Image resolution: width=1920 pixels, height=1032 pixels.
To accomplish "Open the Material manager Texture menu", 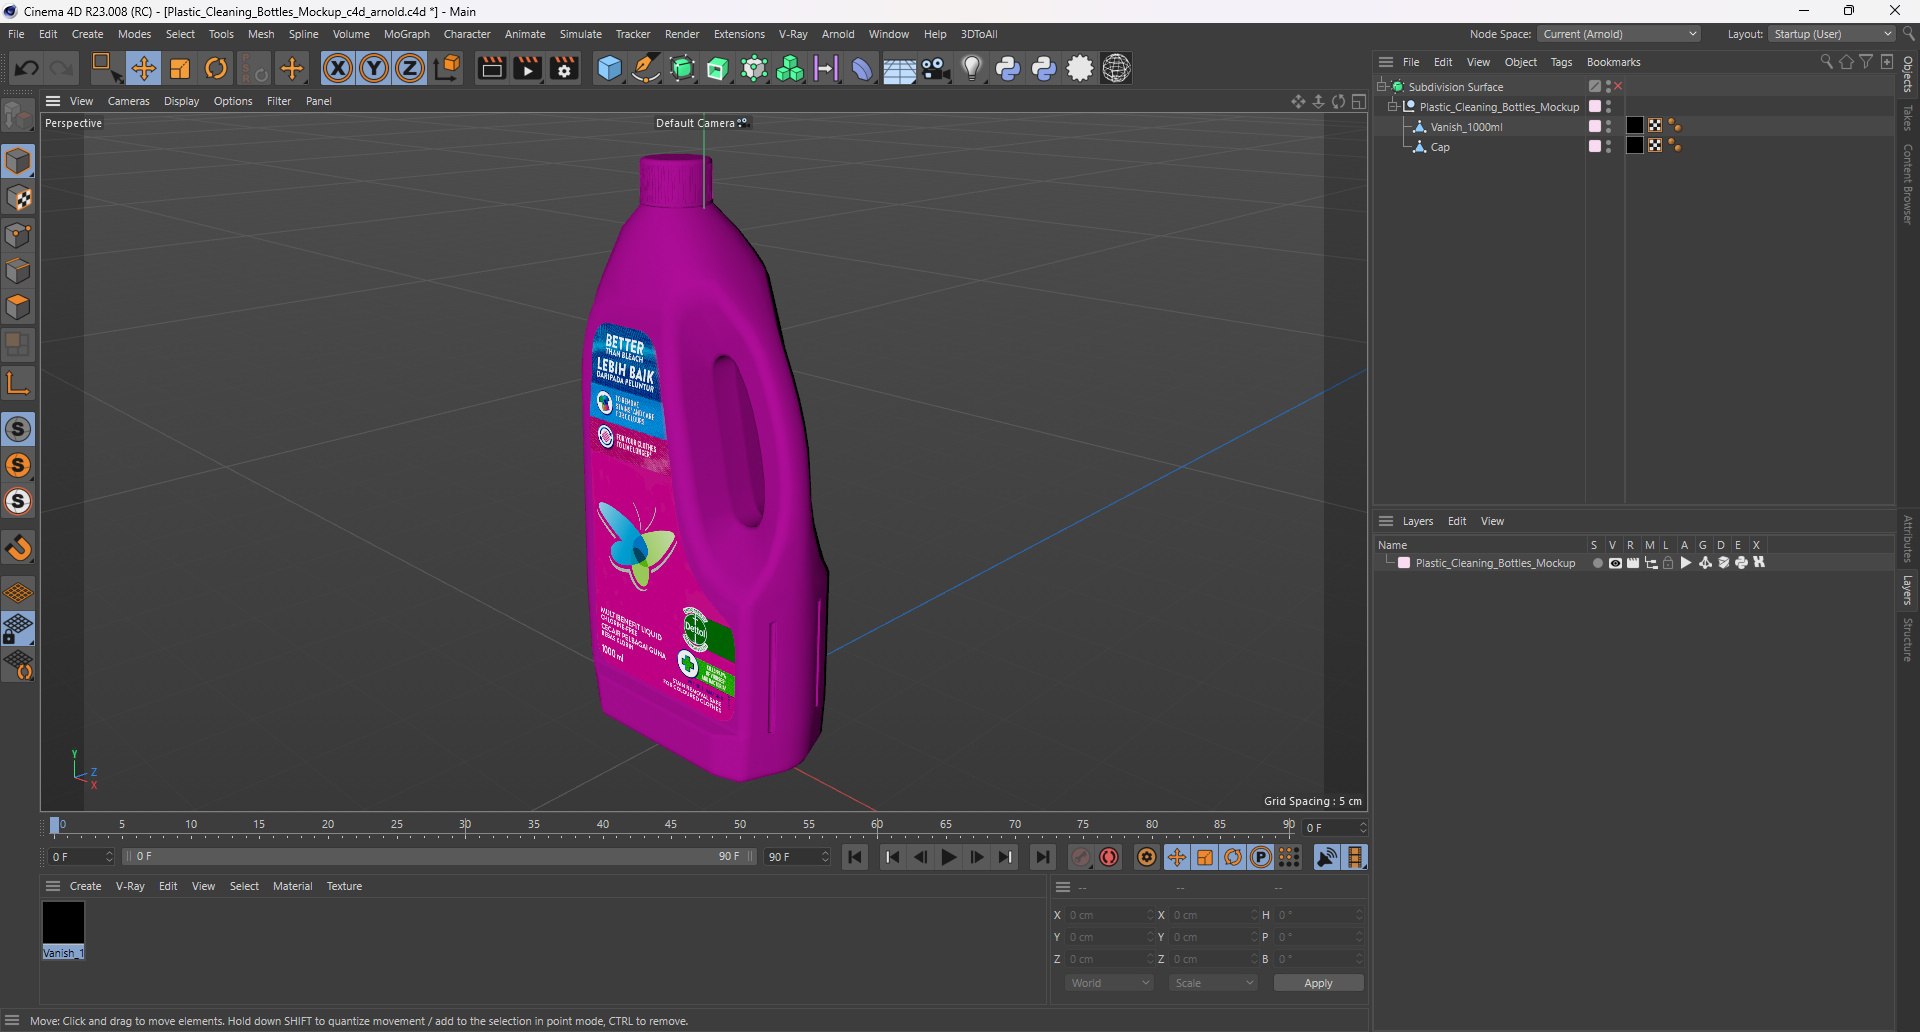I will click(x=344, y=886).
